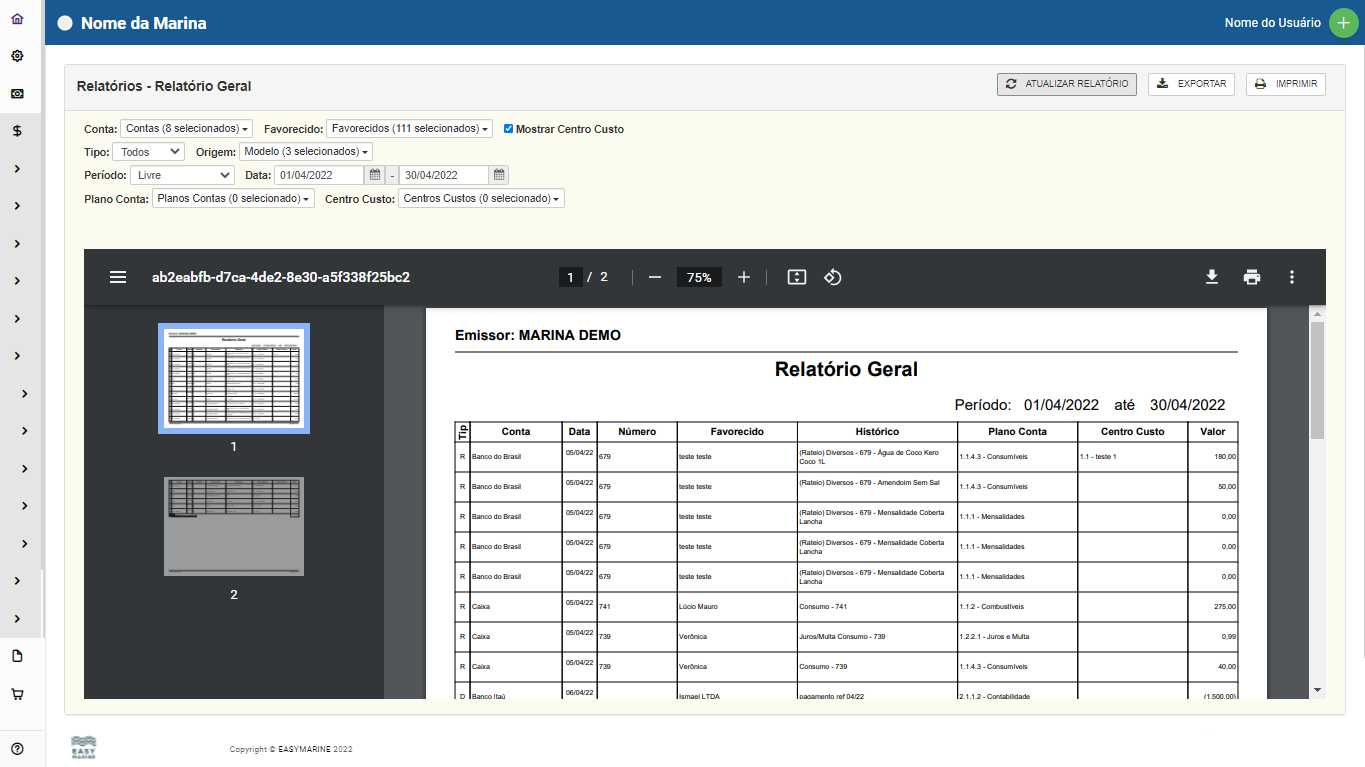Click the start date field 01/04/2022

coord(320,175)
